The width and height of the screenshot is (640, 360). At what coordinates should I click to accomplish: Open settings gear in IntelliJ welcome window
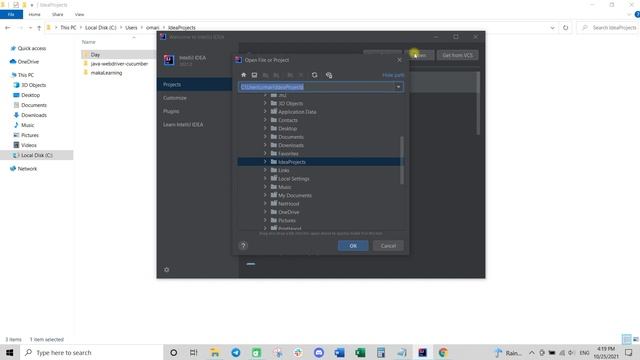pyautogui.click(x=167, y=270)
